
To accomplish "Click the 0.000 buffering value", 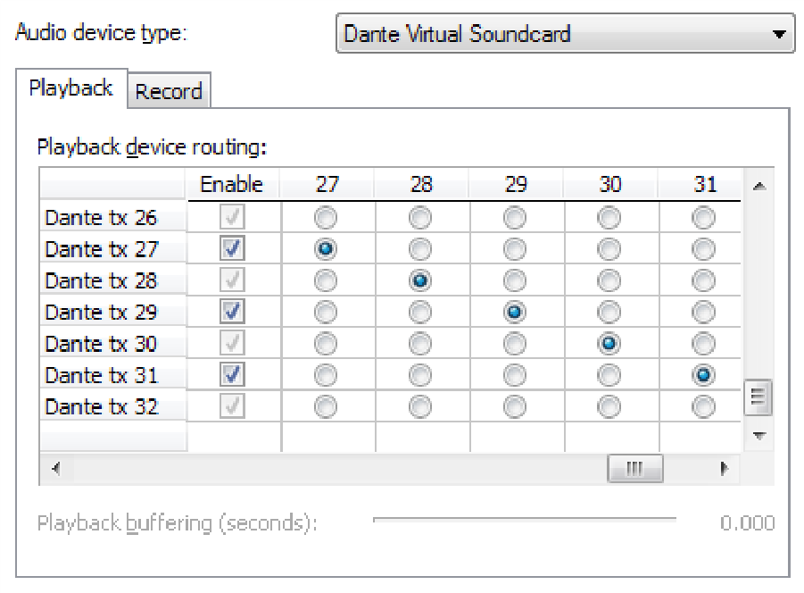I will pyautogui.click(x=747, y=523).
